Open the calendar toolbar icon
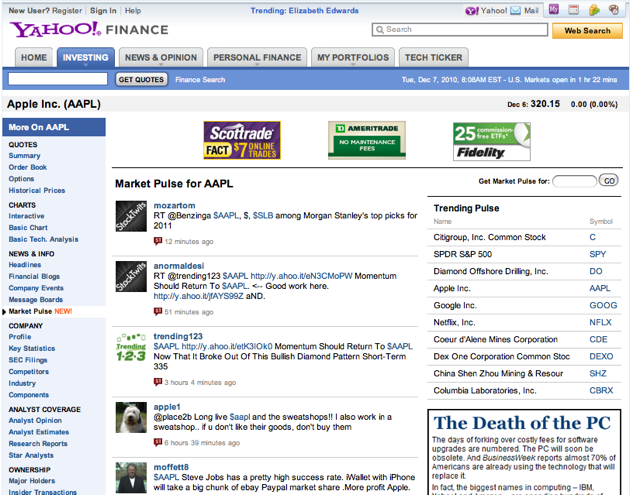 [x=574, y=10]
